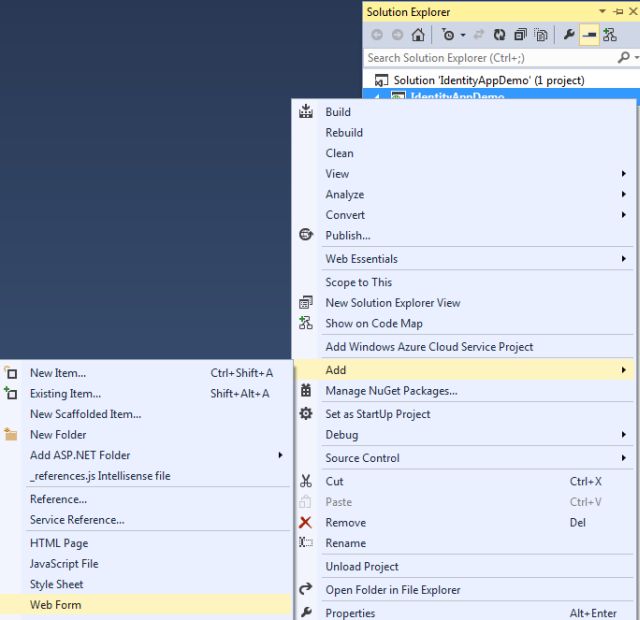Click the Publish globe icon

pos(306,235)
